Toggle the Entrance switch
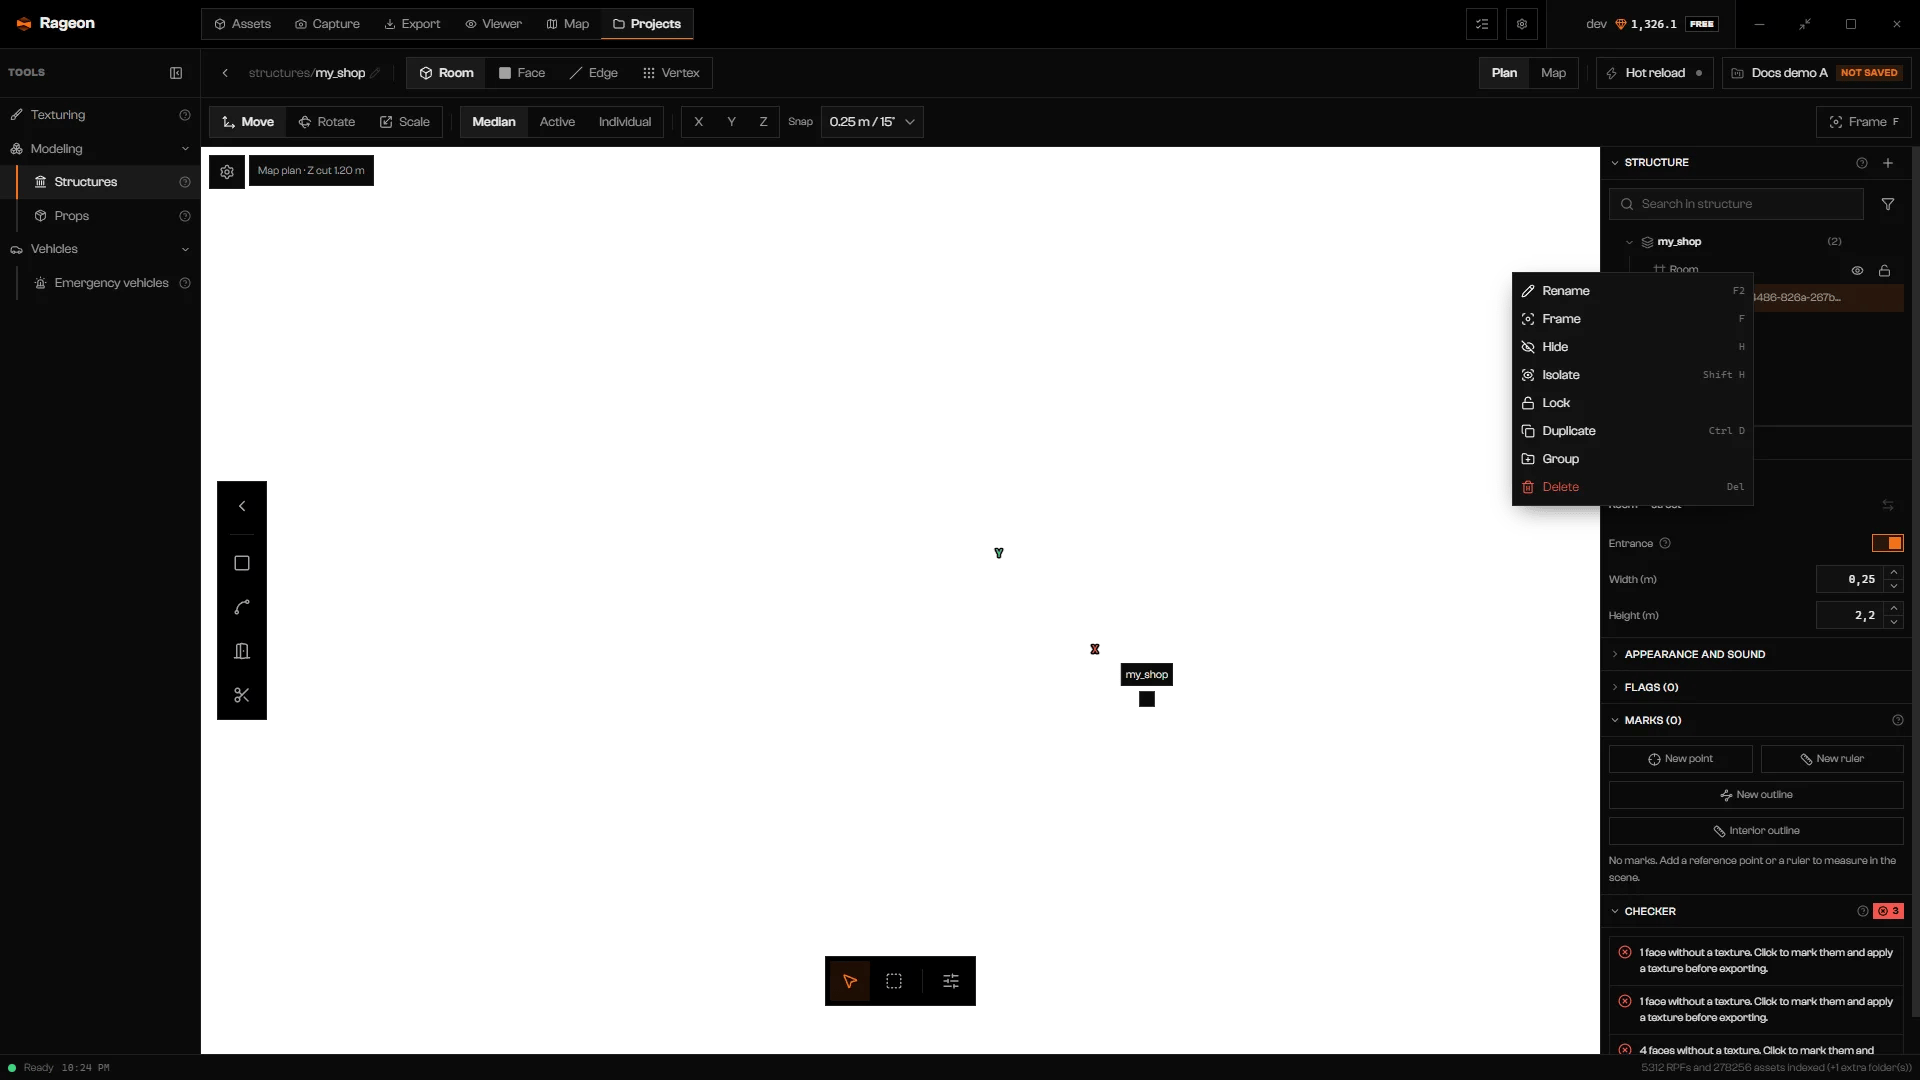Screen dimensions: 1920x1080 tap(1887, 543)
